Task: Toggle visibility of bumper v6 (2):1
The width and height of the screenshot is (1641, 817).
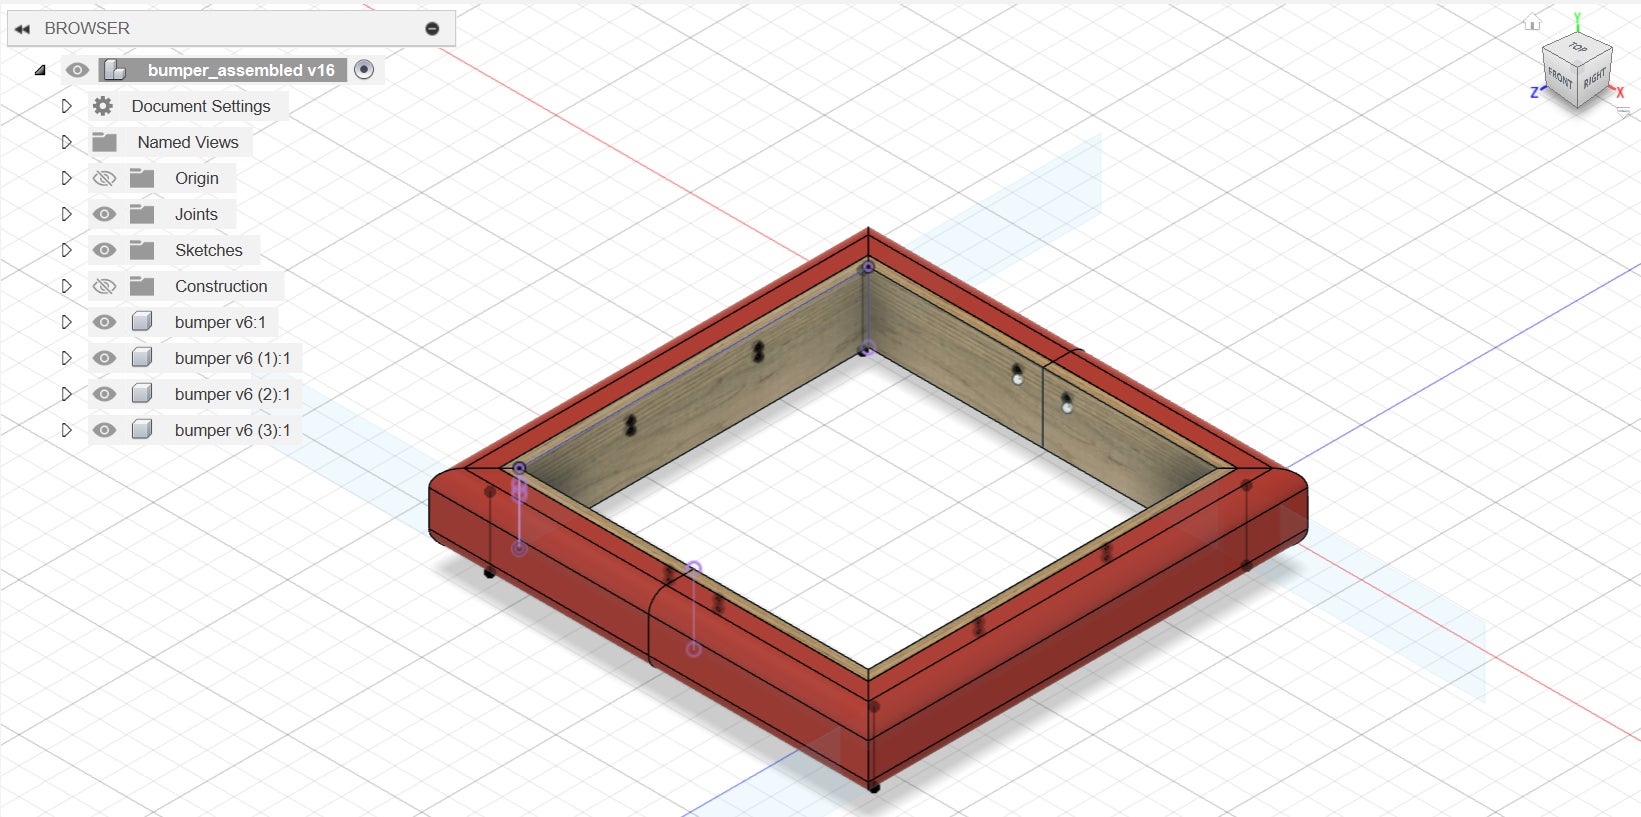Action: pos(104,394)
